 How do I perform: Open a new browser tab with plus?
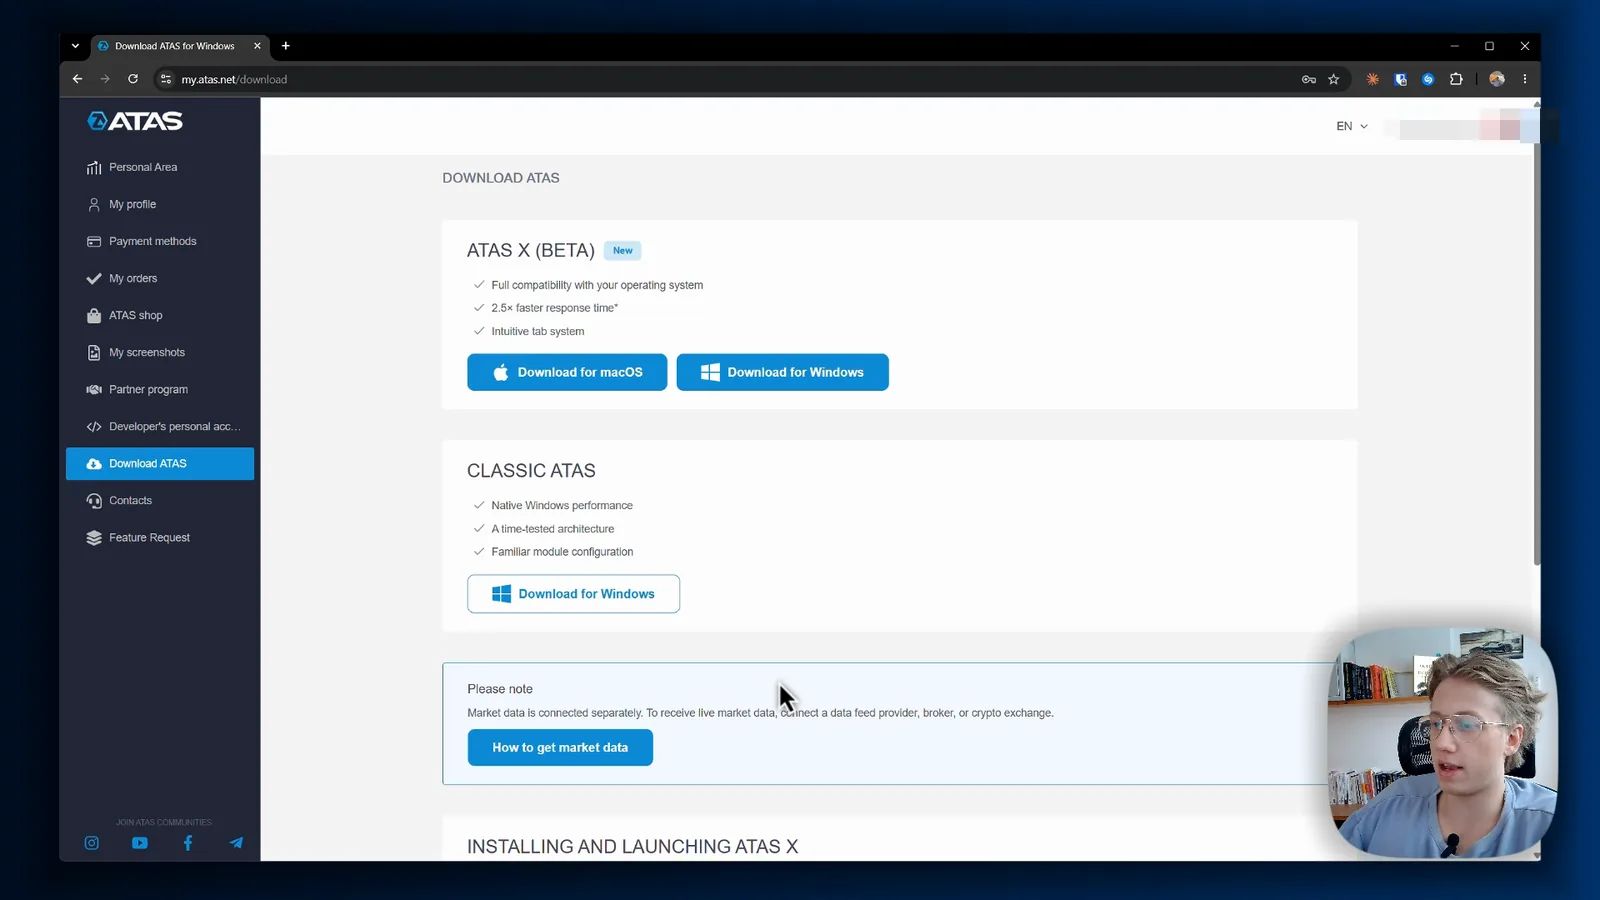click(x=286, y=46)
